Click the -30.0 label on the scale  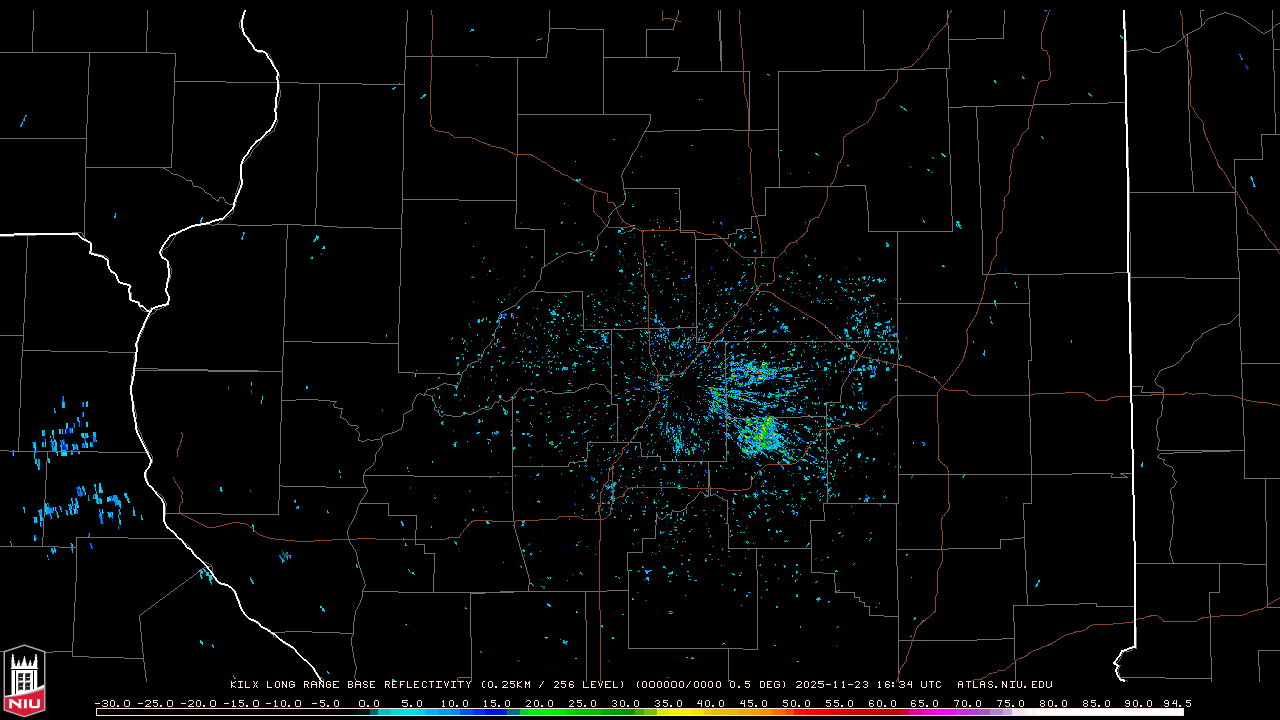pos(112,703)
